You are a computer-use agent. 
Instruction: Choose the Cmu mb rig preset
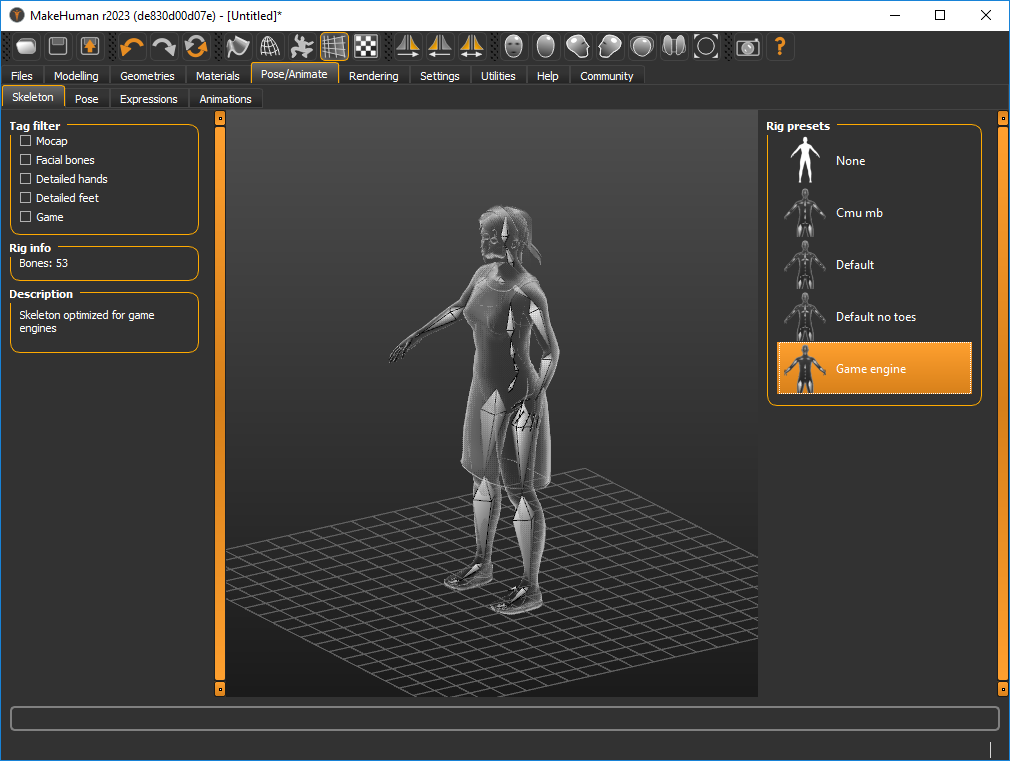point(874,213)
